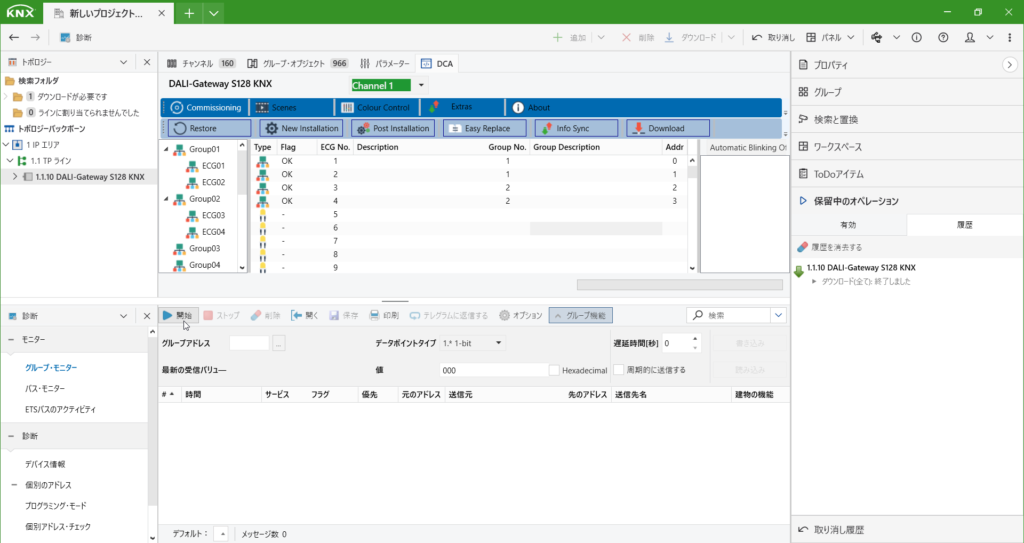The image size is (1024, 543).
Task: Toggle the Hexadecimal checkbox
Action: pos(554,370)
